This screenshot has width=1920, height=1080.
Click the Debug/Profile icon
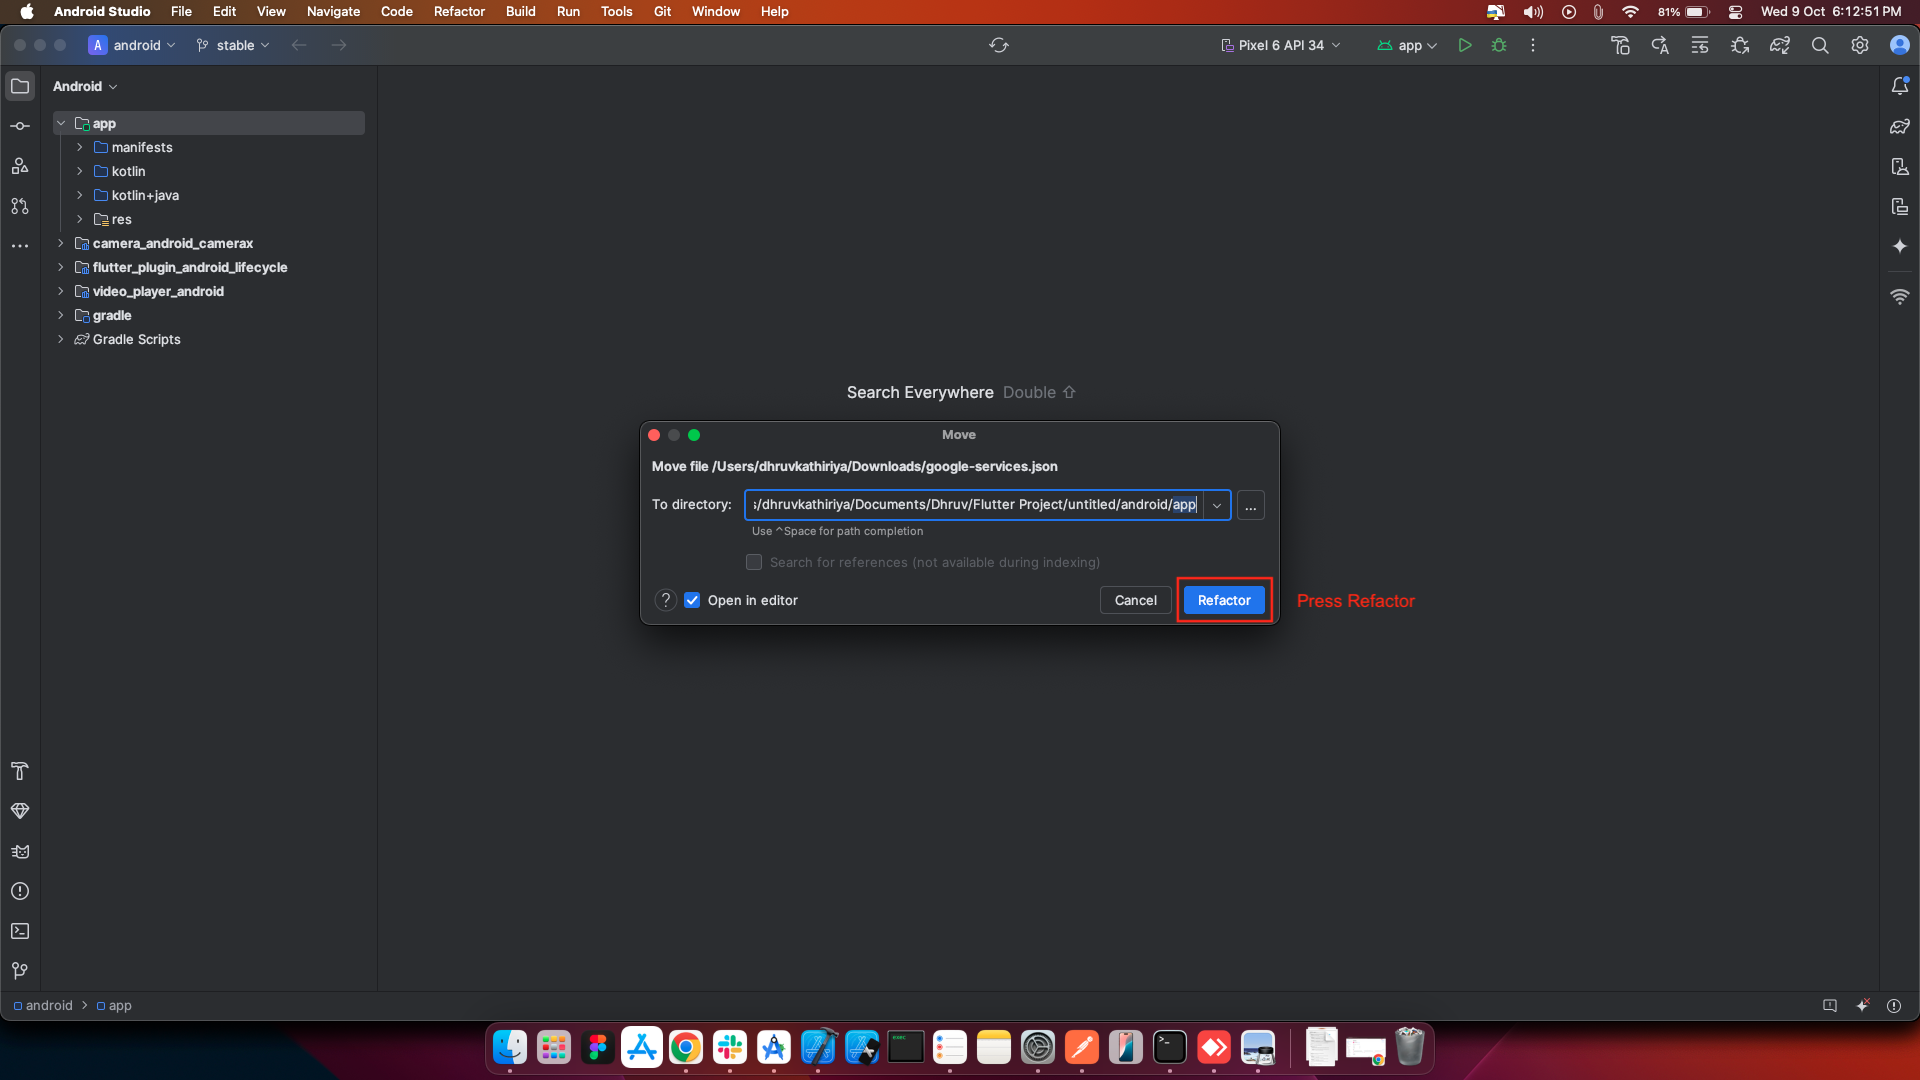coord(1498,45)
